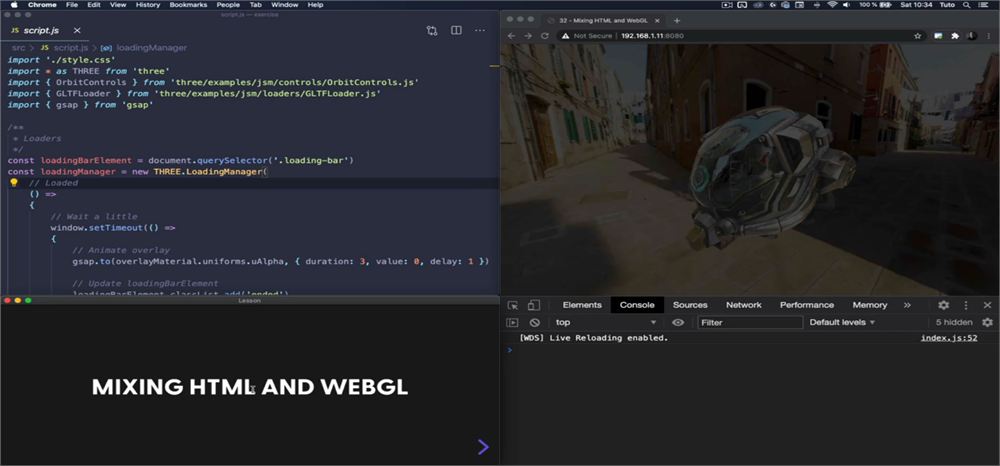Screen dimensions: 1000x466
Task: Open volume control in the menu bar
Action: 848,4
